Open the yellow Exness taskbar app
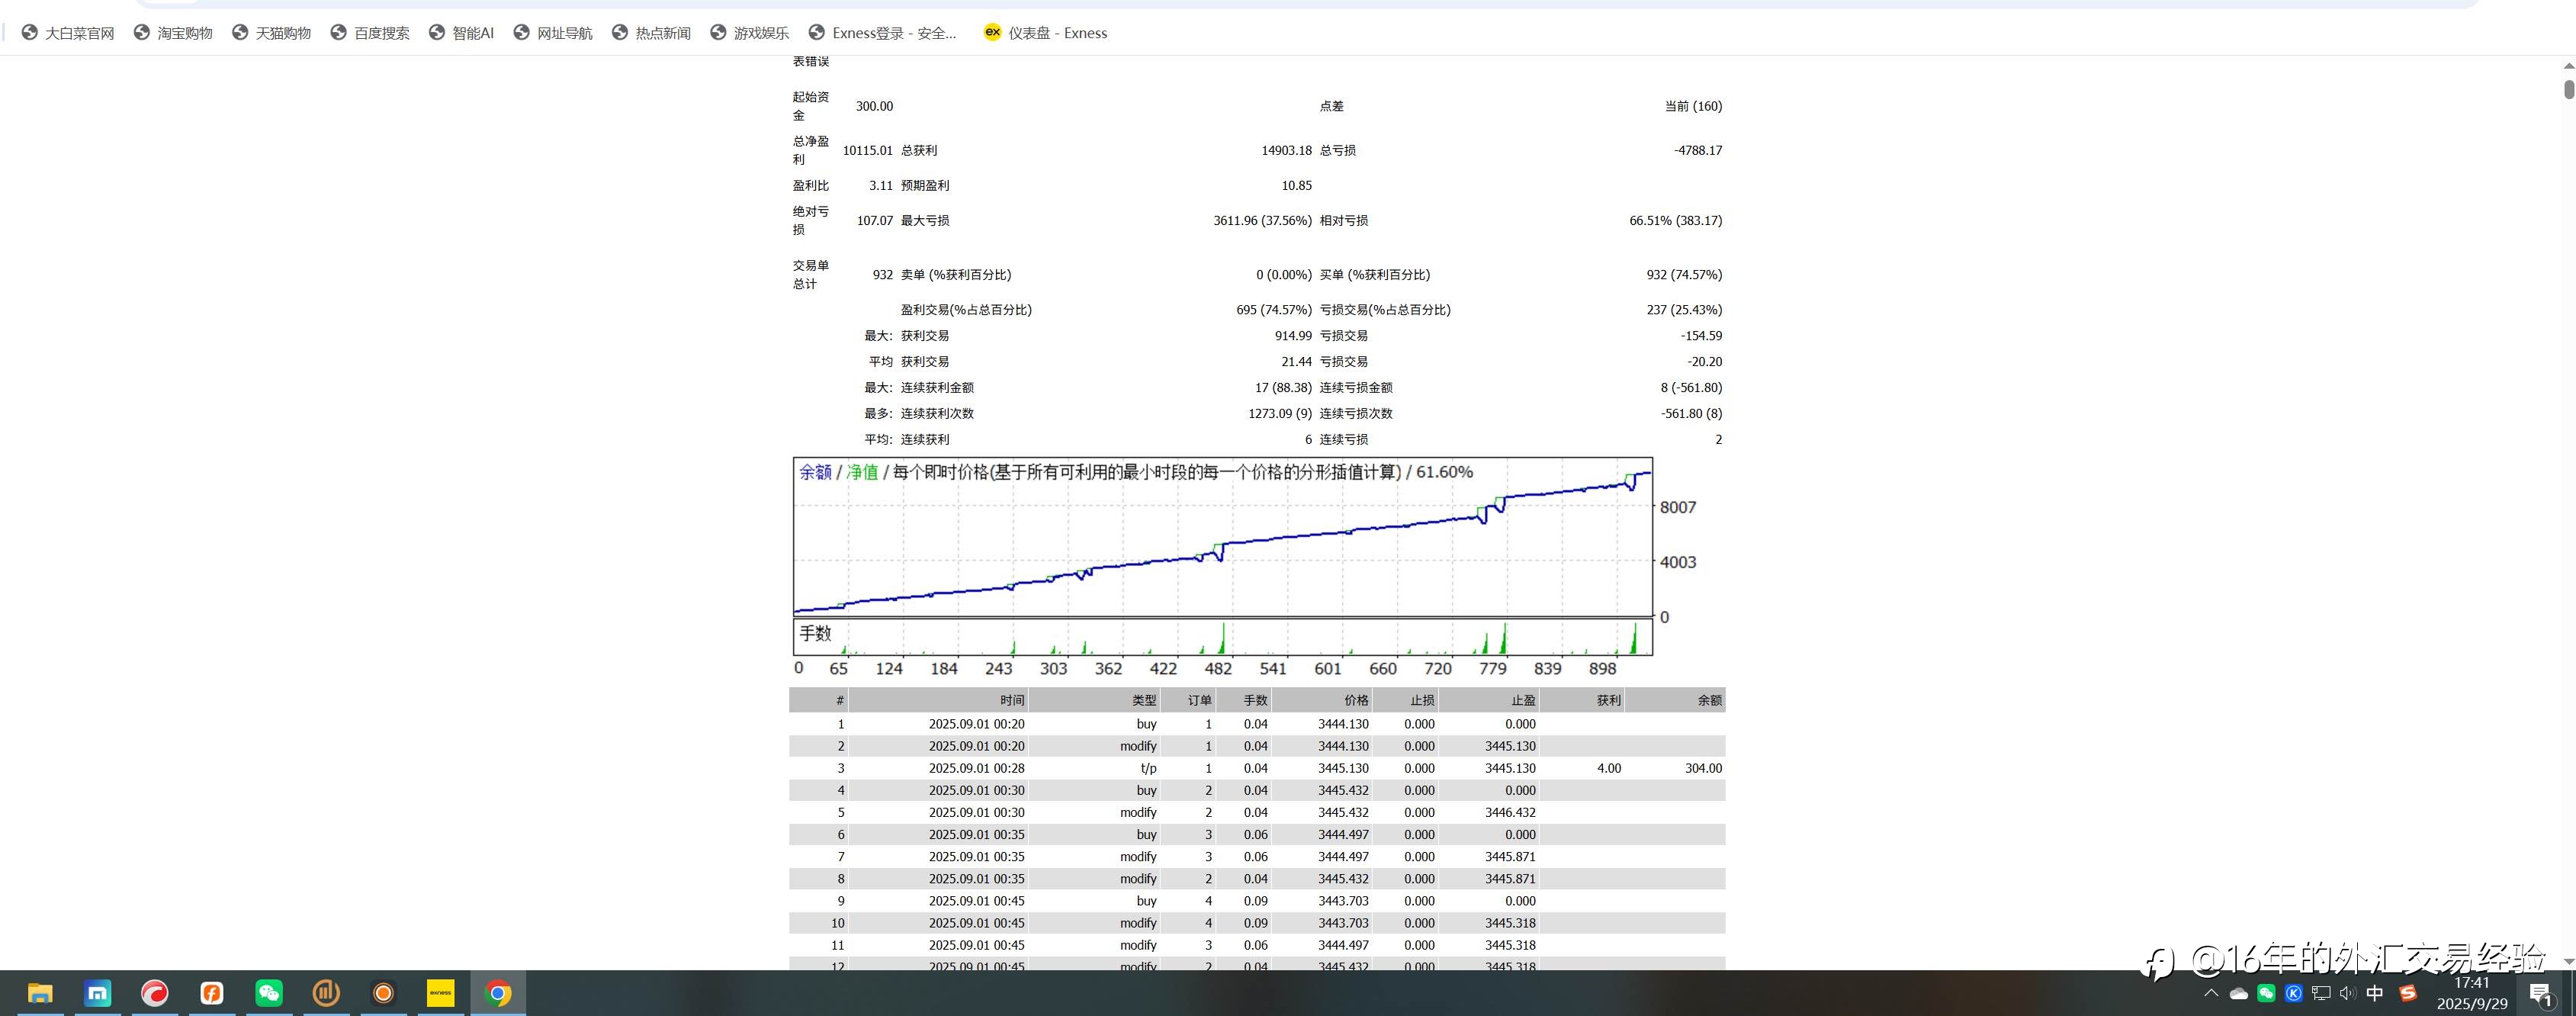Image resolution: width=2576 pixels, height=1016 pixels. (441, 993)
